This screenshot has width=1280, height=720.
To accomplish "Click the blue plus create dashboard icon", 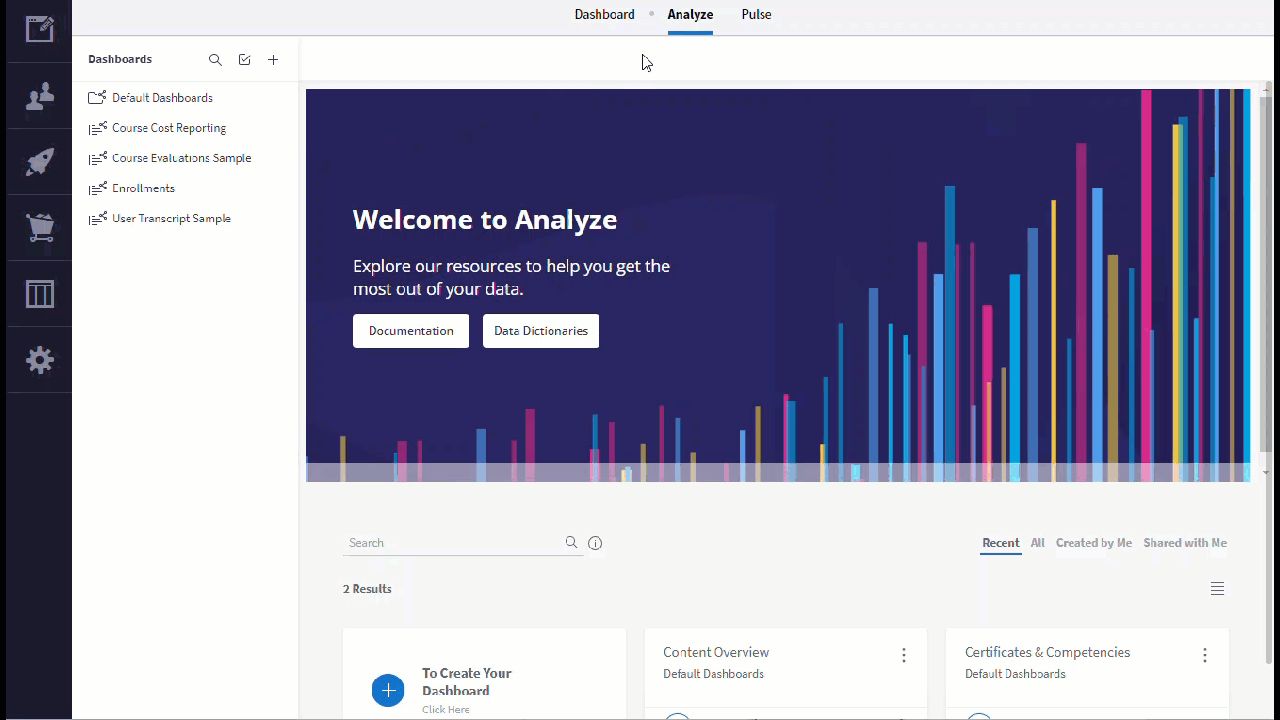I will [x=388, y=690].
